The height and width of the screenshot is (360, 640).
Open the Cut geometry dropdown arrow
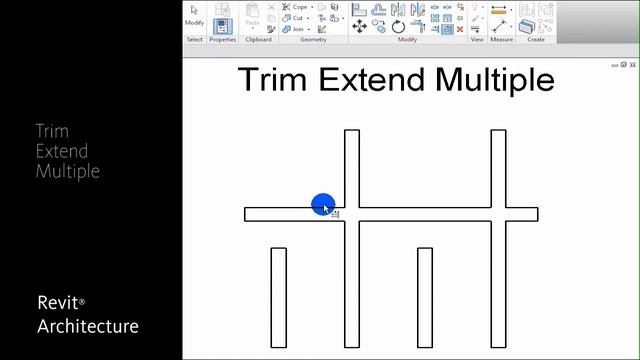(308, 18)
